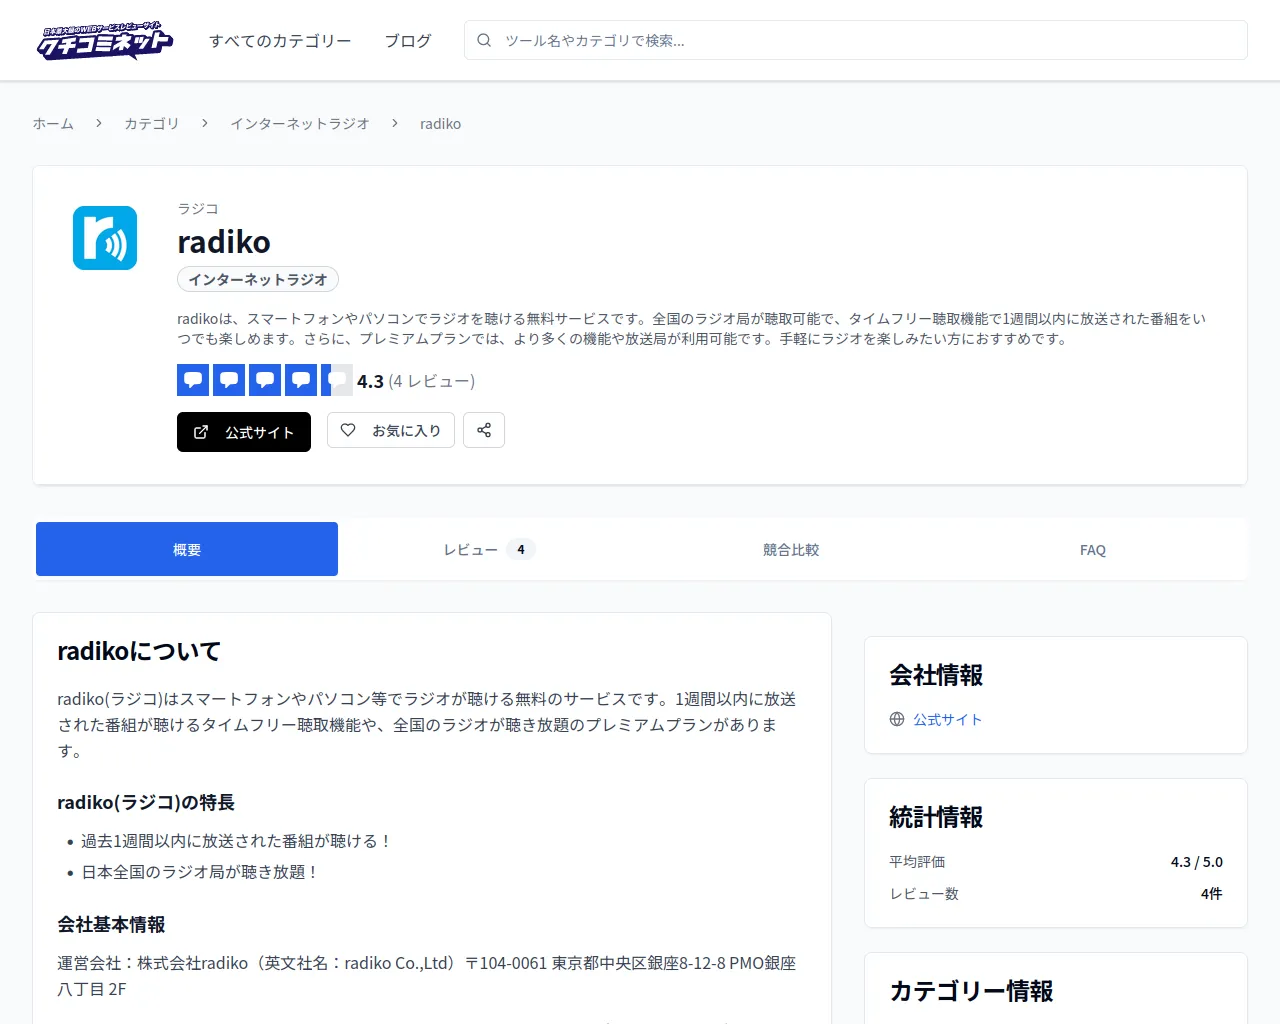Click the radiko app logo image
Image resolution: width=1280 pixels, height=1024 pixels.
tap(105, 238)
